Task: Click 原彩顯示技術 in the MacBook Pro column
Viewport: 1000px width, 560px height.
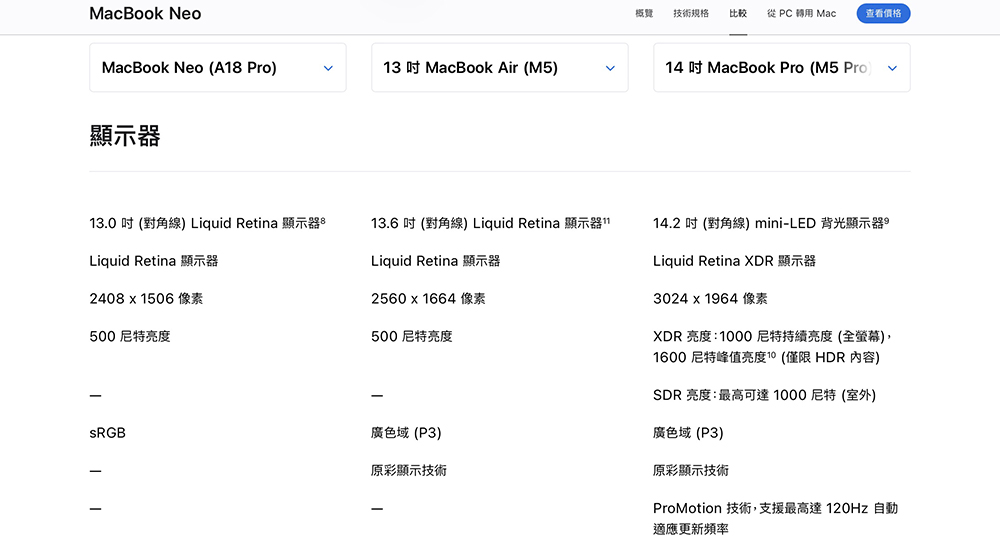Action: click(691, 471)
